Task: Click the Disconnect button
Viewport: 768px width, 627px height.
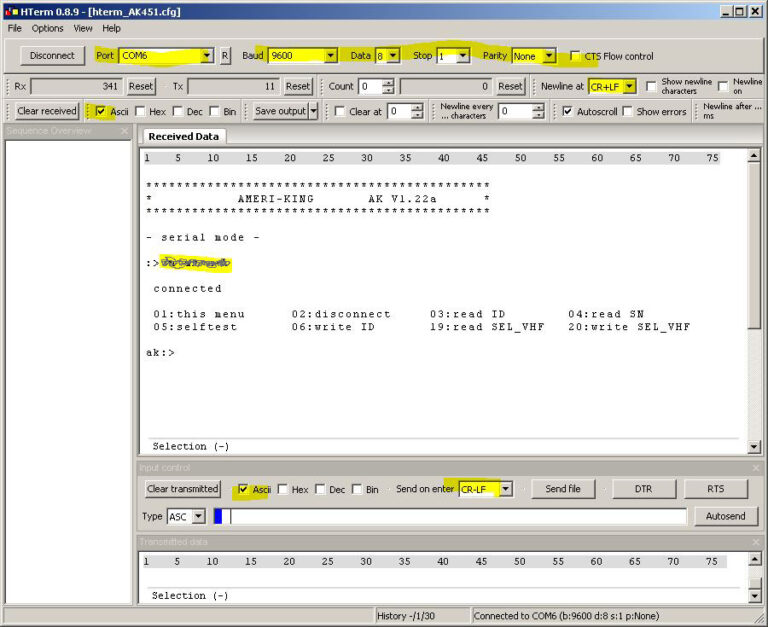Action: point(52,56)
